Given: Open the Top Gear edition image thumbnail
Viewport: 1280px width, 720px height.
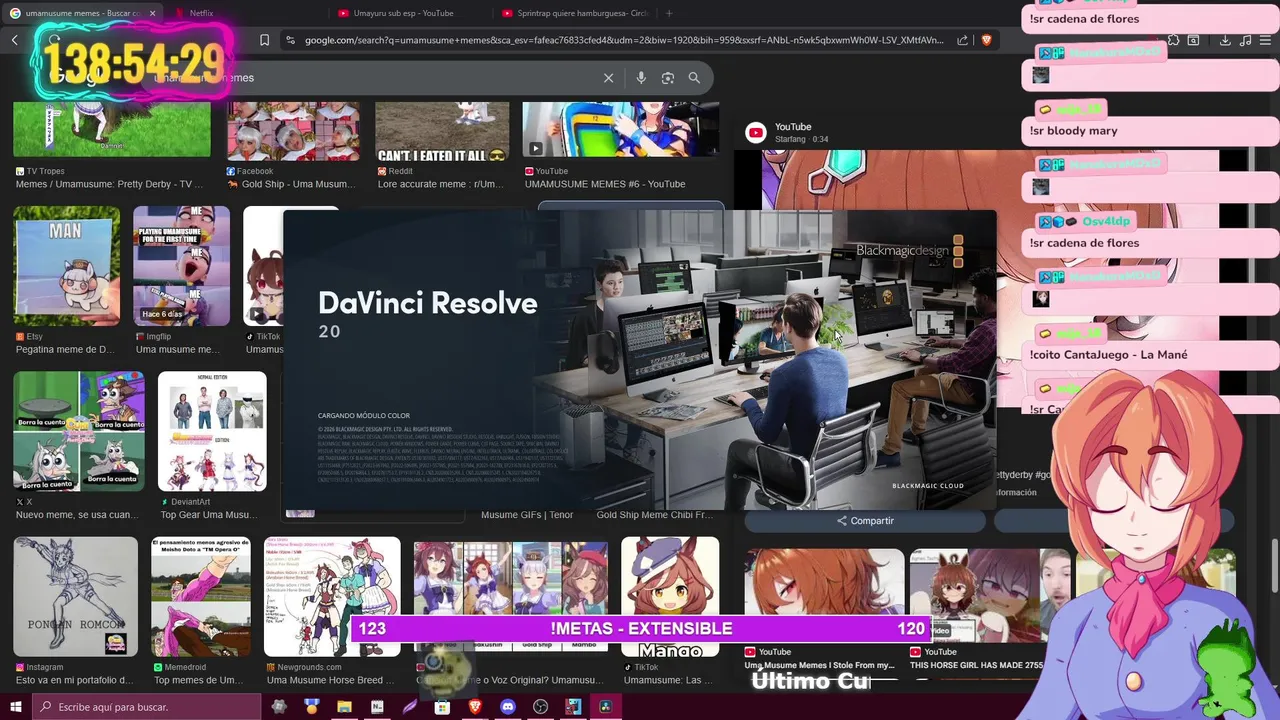Looking at the screenshot, I should point(212,431).
